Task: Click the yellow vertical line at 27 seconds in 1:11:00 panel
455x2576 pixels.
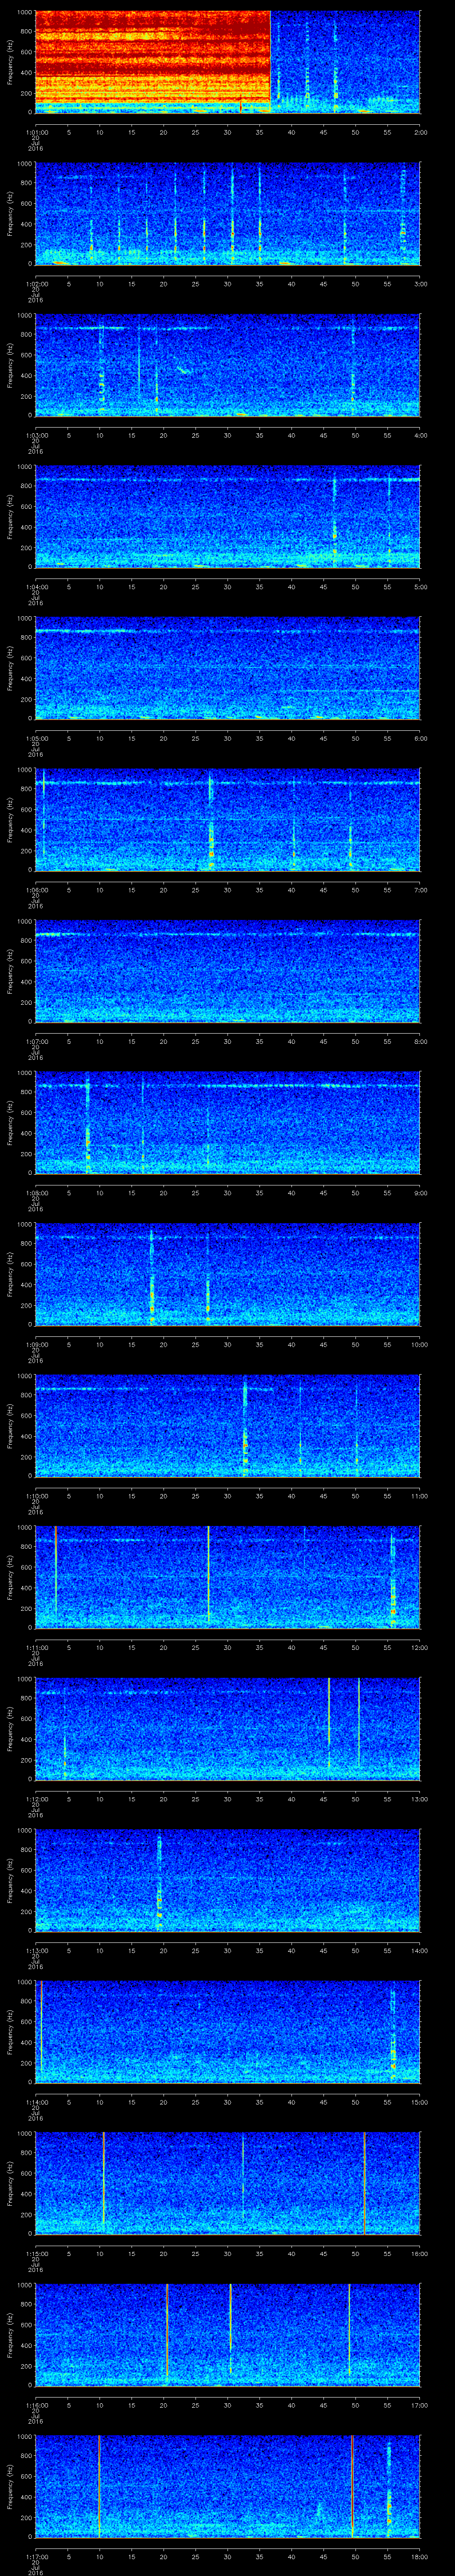Action: 208,1575
